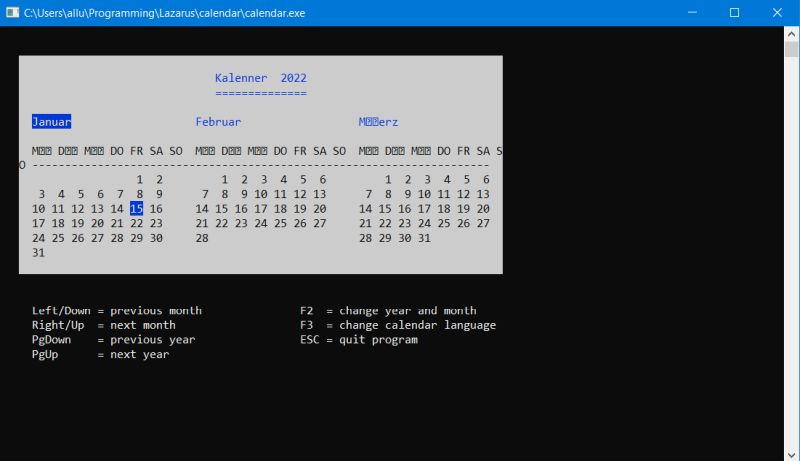Click the console window icon in title bar
The image size is (800, 461).
12,13
